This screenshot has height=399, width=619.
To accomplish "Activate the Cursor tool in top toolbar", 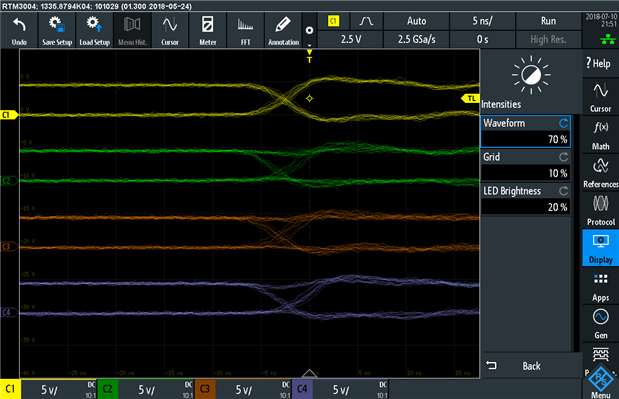I will pyautogui.click(x=170, y=30).
